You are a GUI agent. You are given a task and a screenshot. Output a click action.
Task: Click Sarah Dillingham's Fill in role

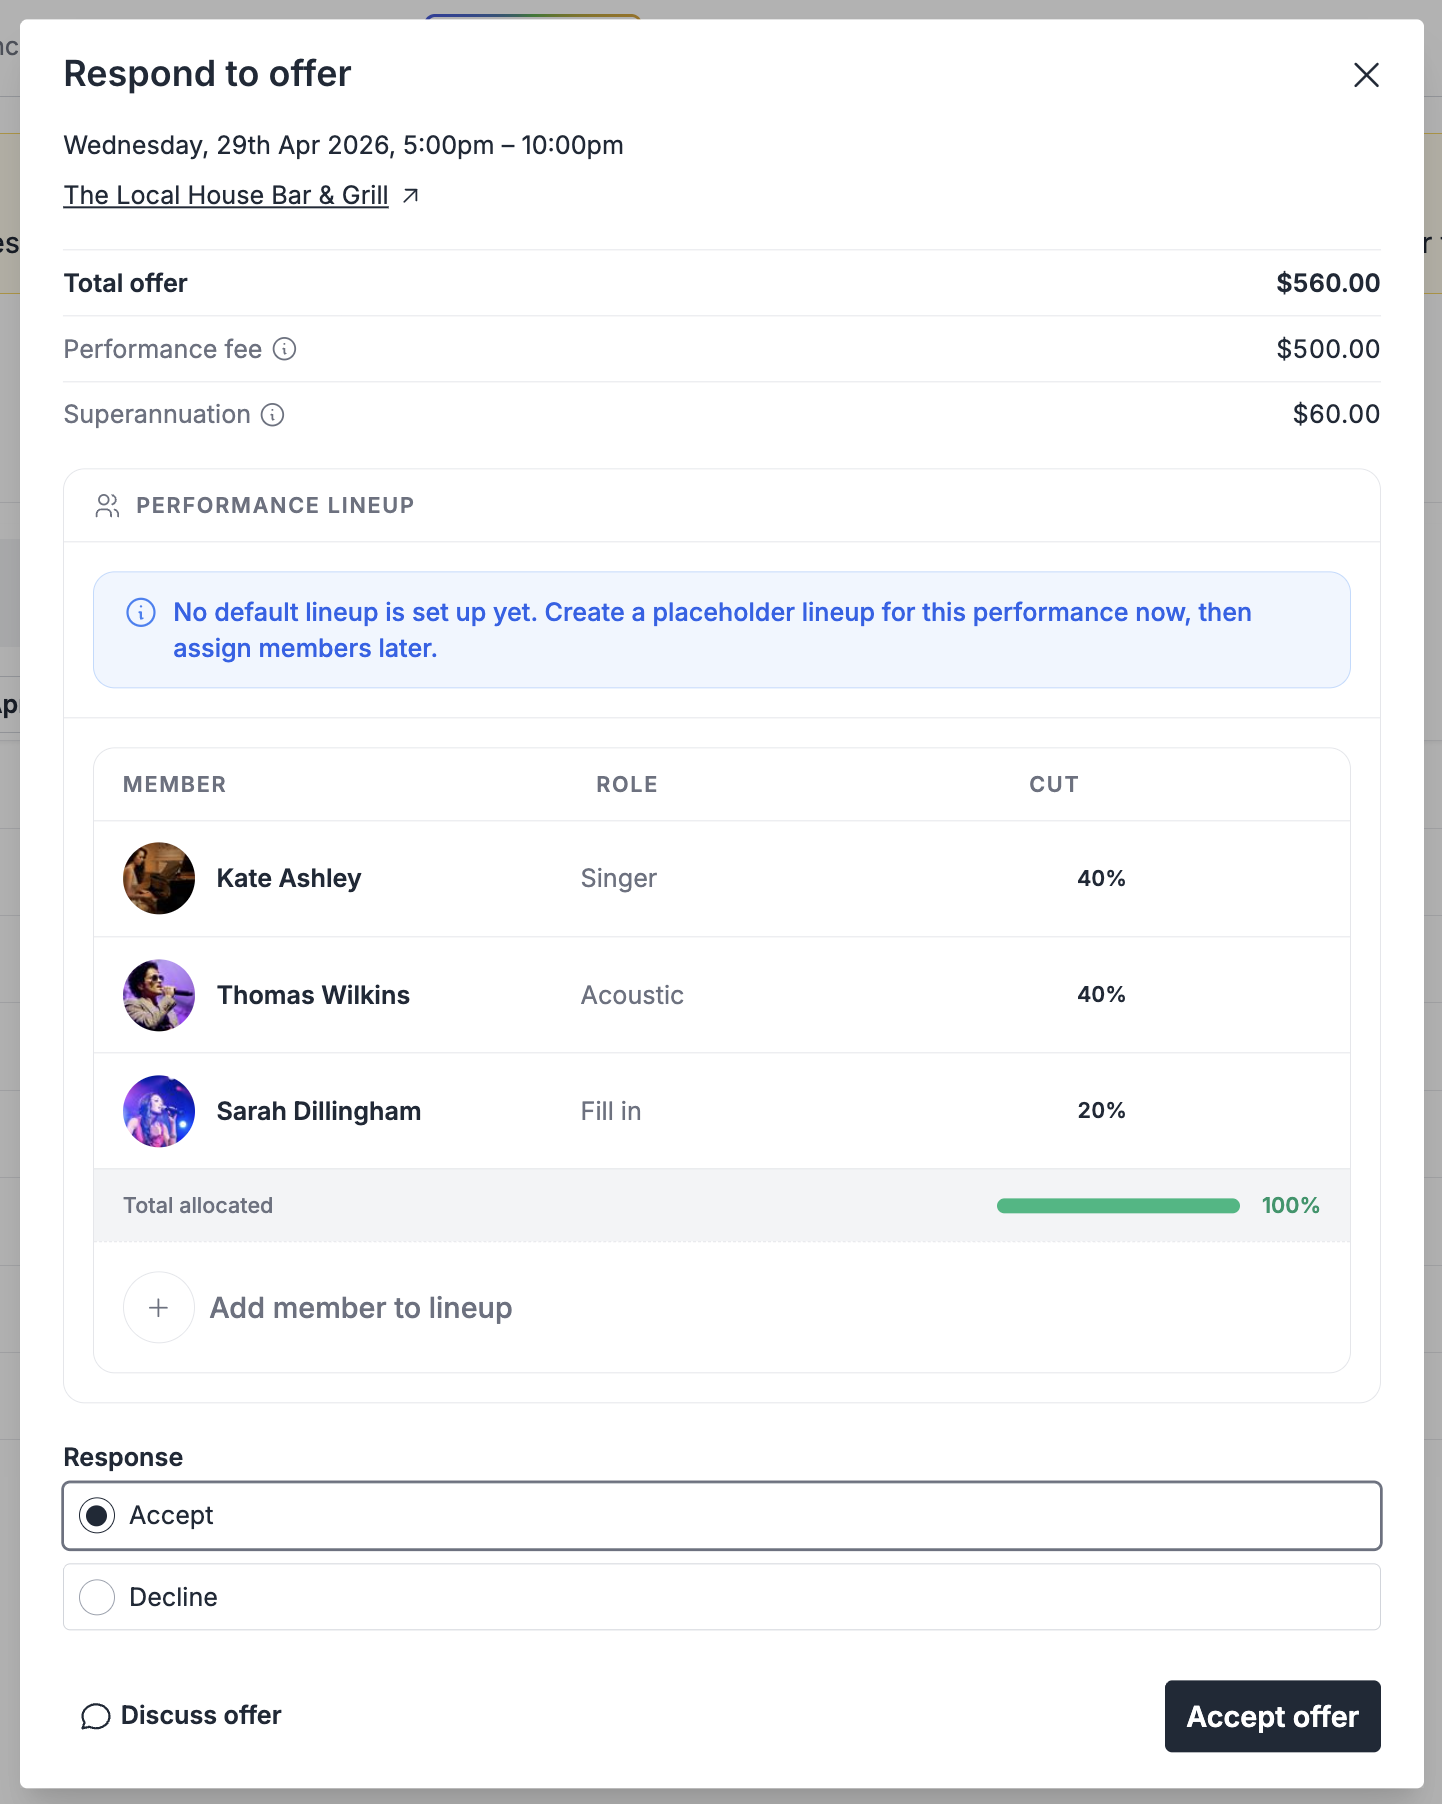[x=611, y=1111]
